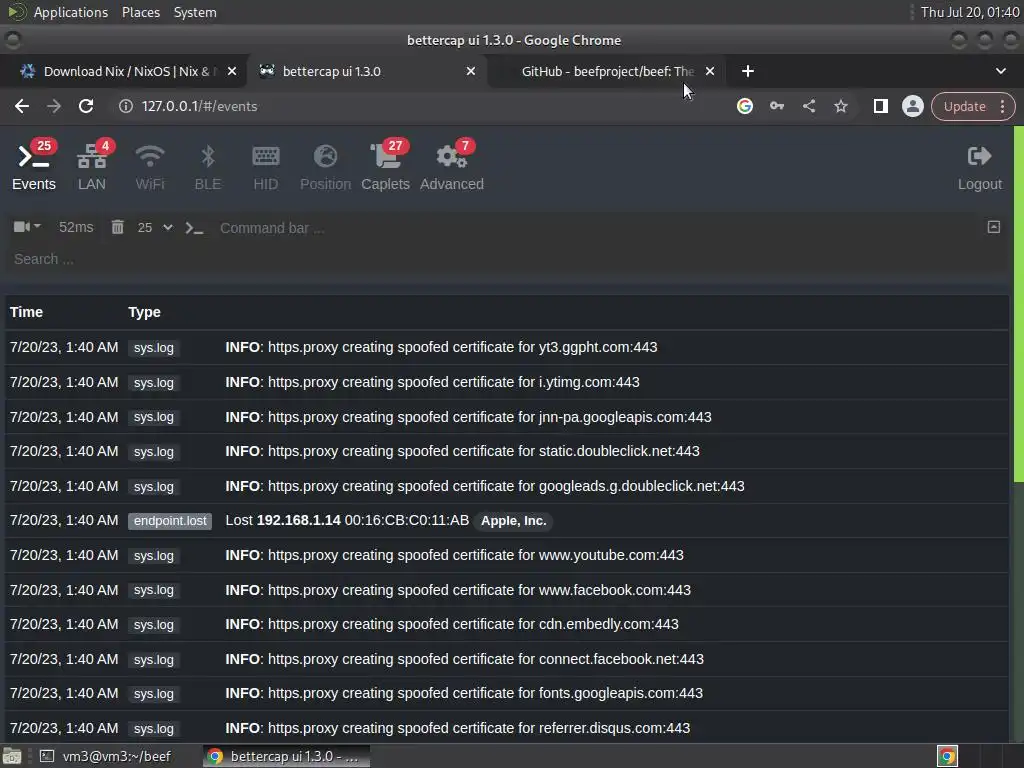This screenshot has height=768, width=1024.
Task: Select the connect.facebook.net:443 log row
Action: coord(507,659)
